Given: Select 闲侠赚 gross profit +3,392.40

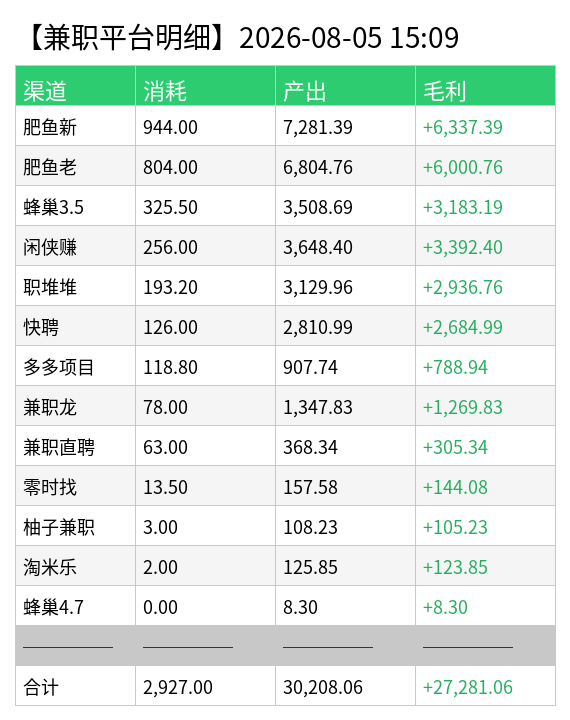Looking at the screenshot, I should tap(463, 247).
